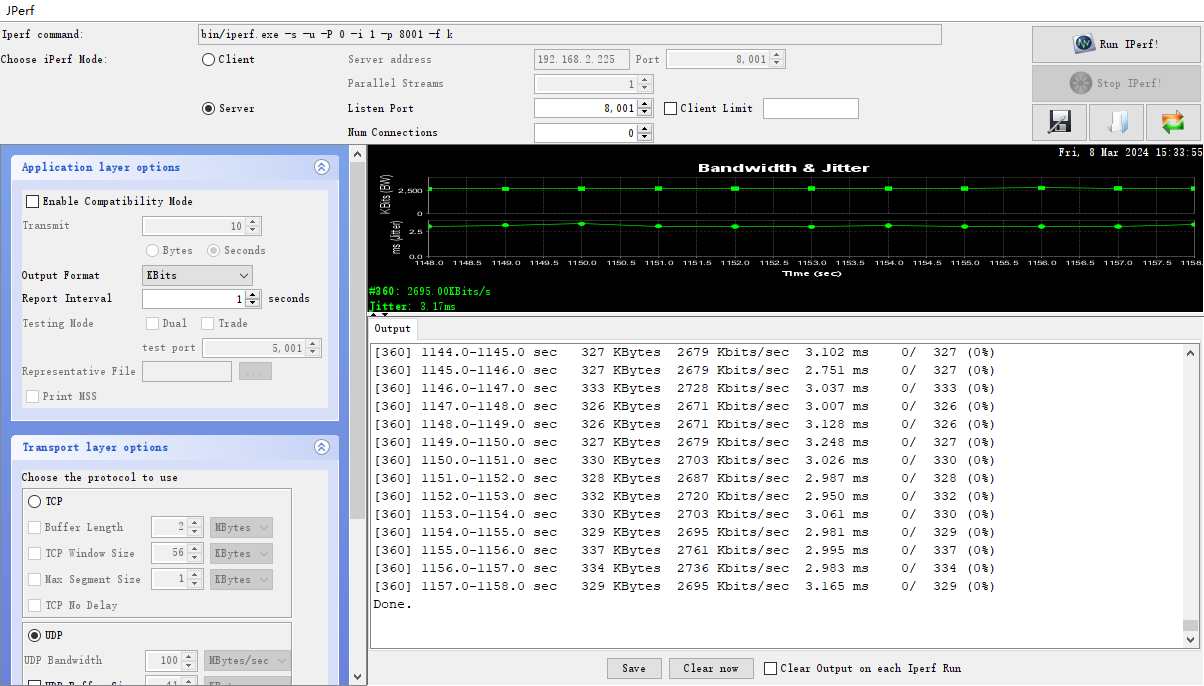
Task: Click the graph date and time stamp
Action: 1130,152
